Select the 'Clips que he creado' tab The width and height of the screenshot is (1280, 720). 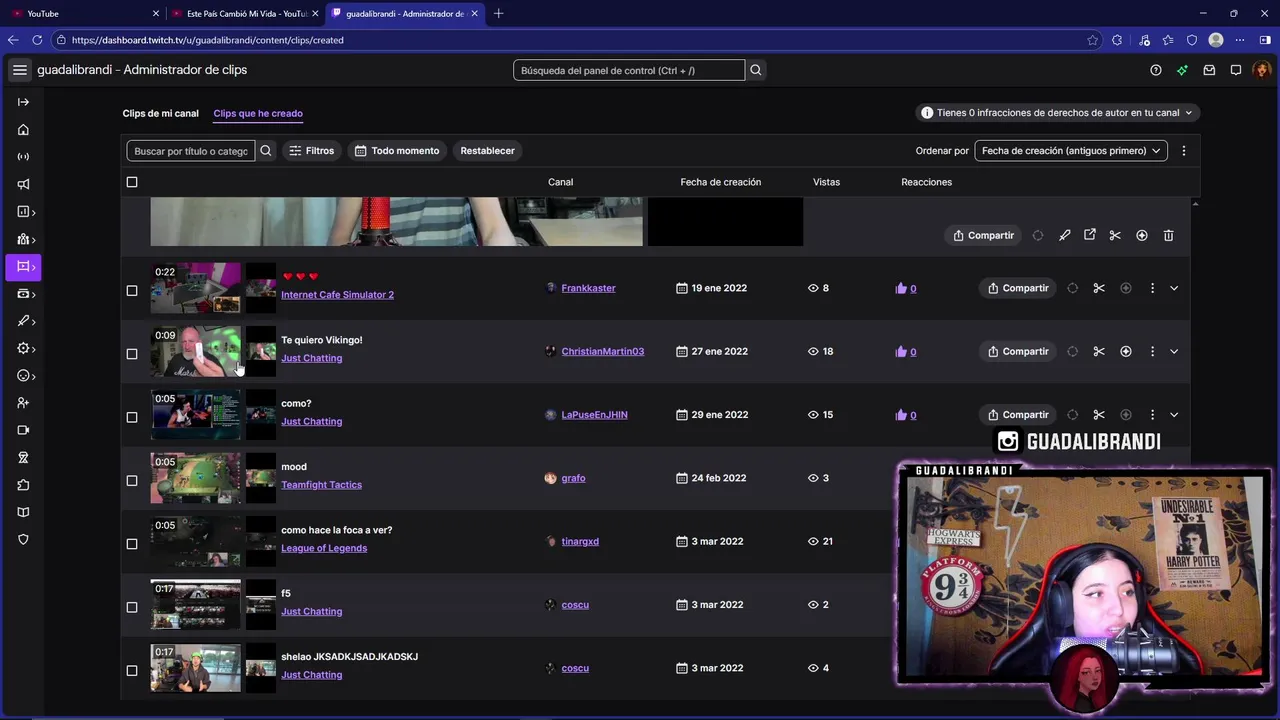point(258,113)
